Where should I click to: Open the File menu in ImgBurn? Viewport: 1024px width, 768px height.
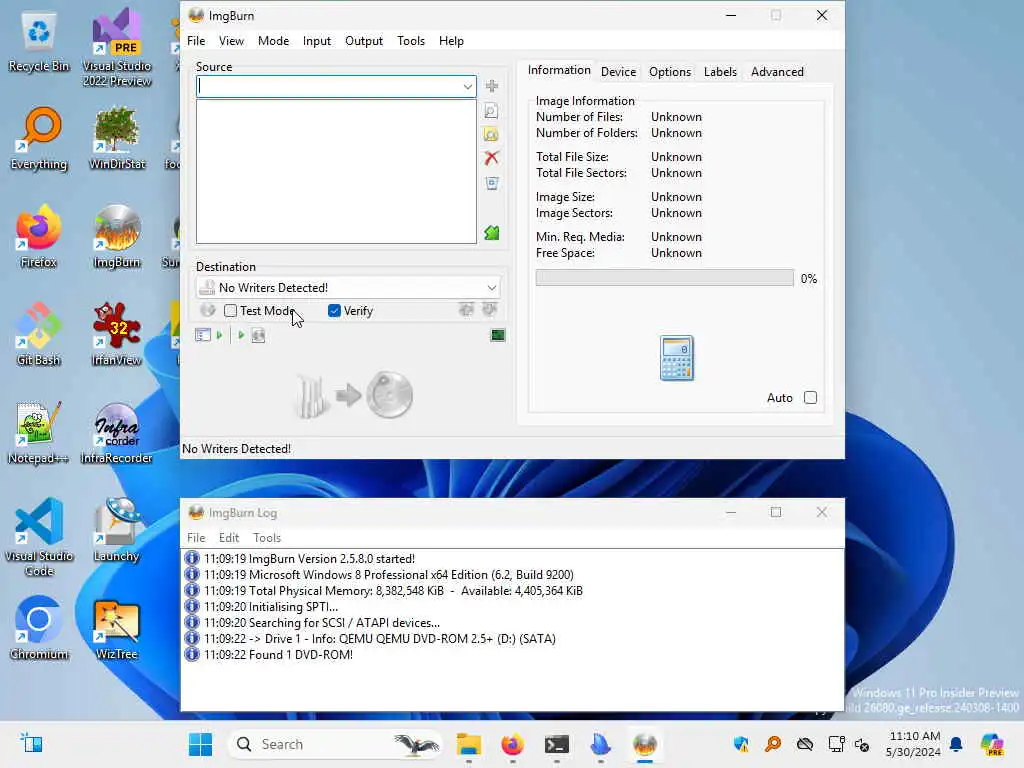coord(196,40)
